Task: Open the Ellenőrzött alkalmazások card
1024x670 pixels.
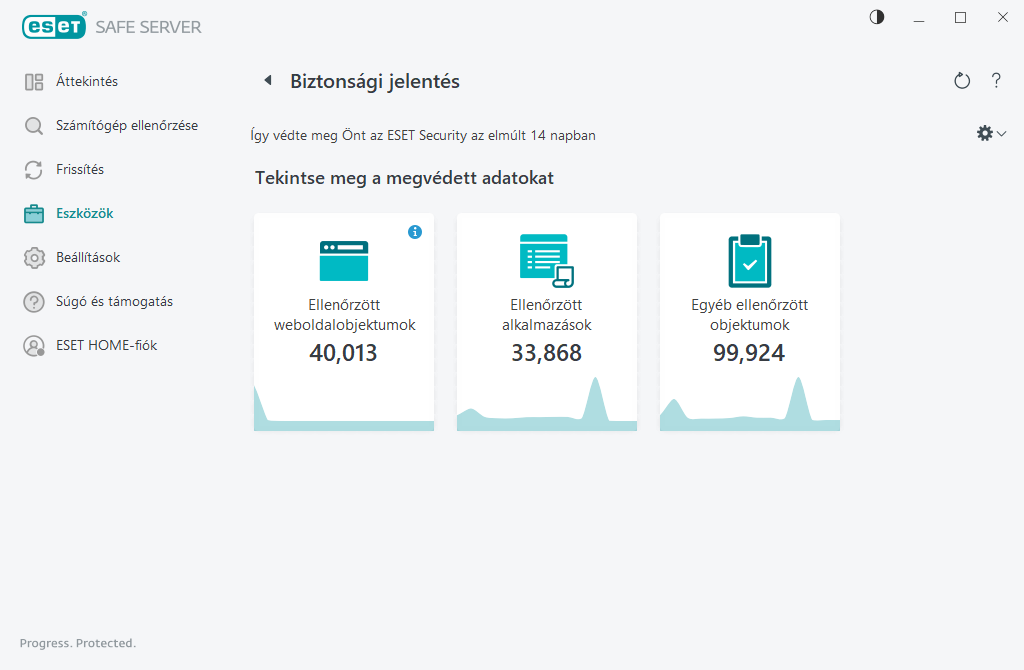Action: [x=547, y=322]
